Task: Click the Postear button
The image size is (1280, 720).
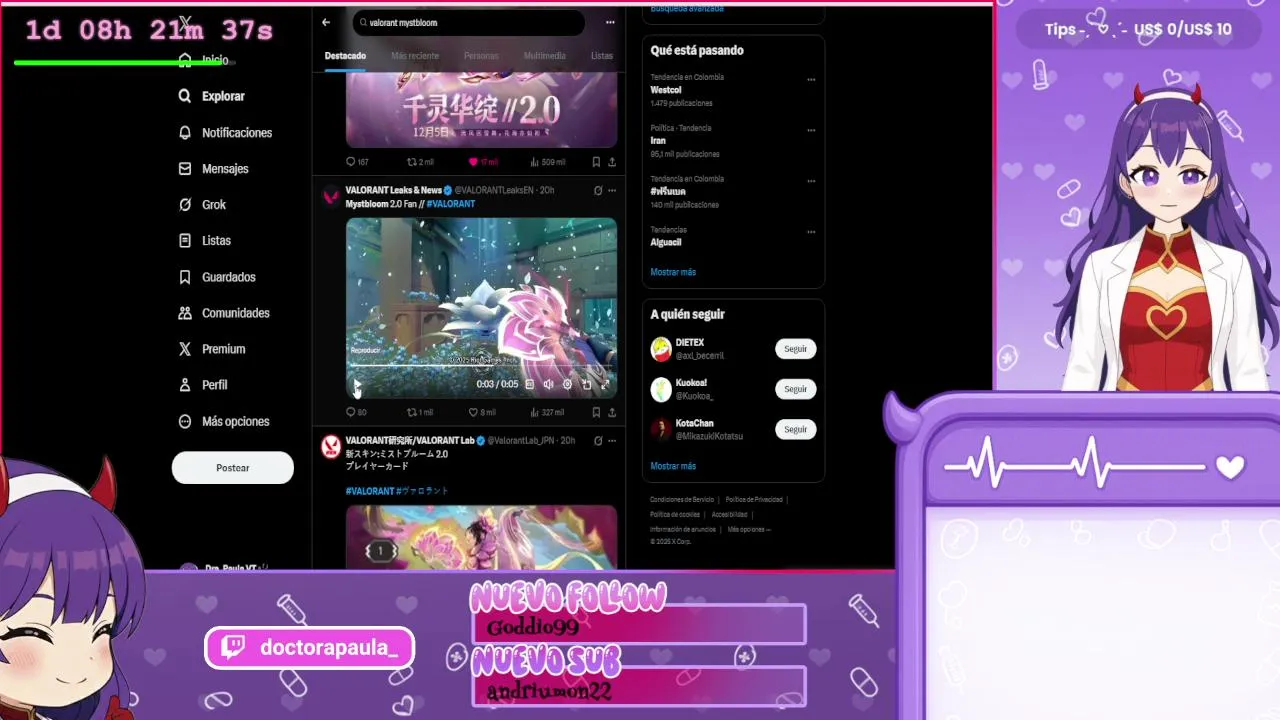Action: [233, 468]
